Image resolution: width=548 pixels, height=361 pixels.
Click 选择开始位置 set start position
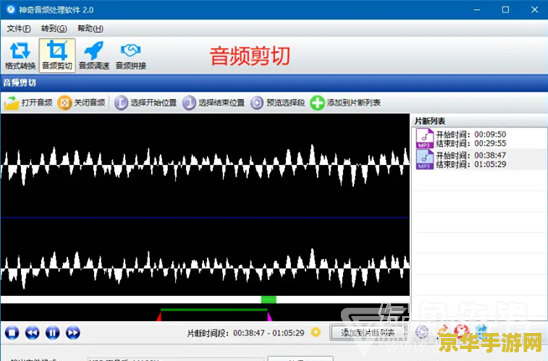[x=145, y=103]
